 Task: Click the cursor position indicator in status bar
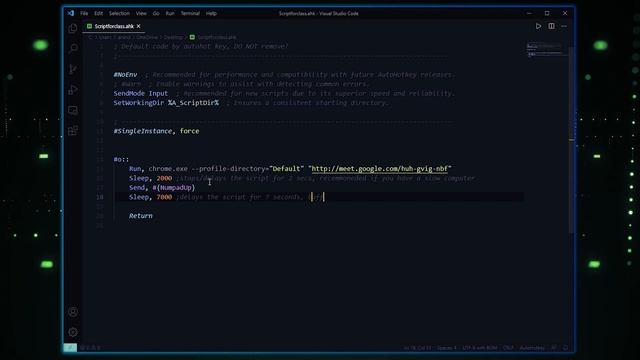418,348
